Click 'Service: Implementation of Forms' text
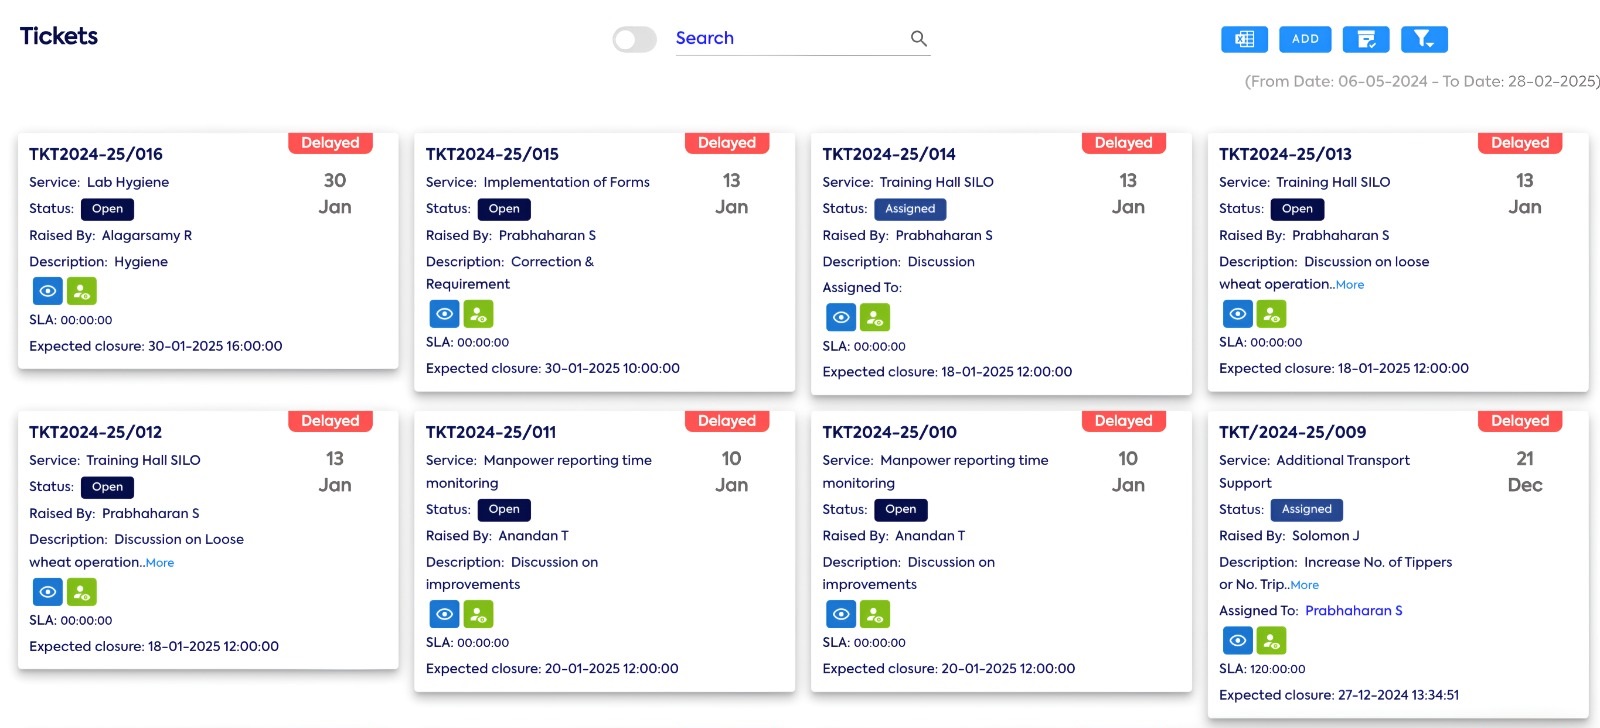Screen dimensions: 1600x728 (x=538, y=182)
